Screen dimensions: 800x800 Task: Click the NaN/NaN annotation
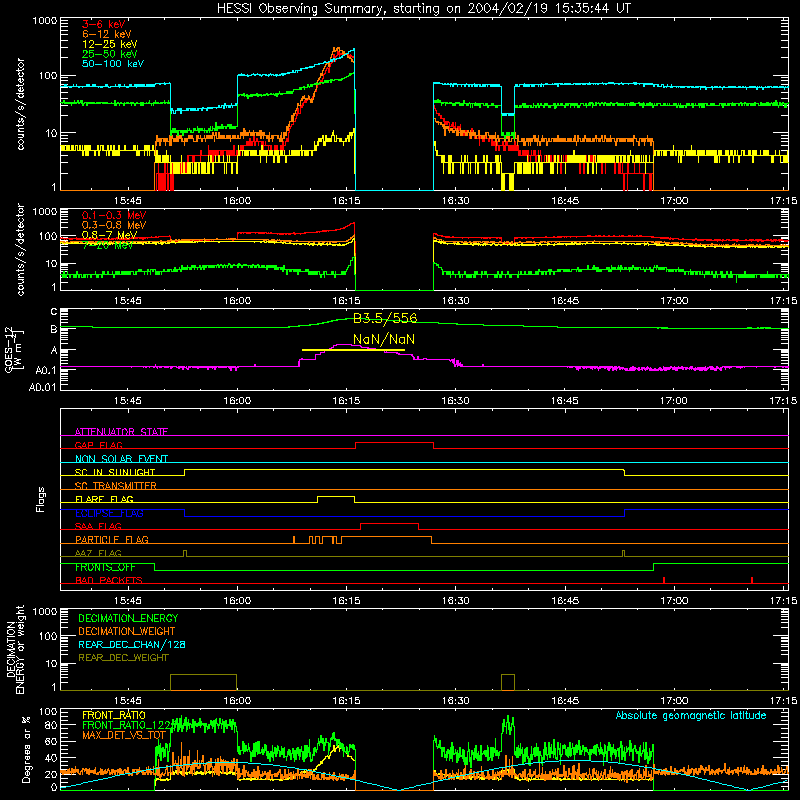(384, 339)
